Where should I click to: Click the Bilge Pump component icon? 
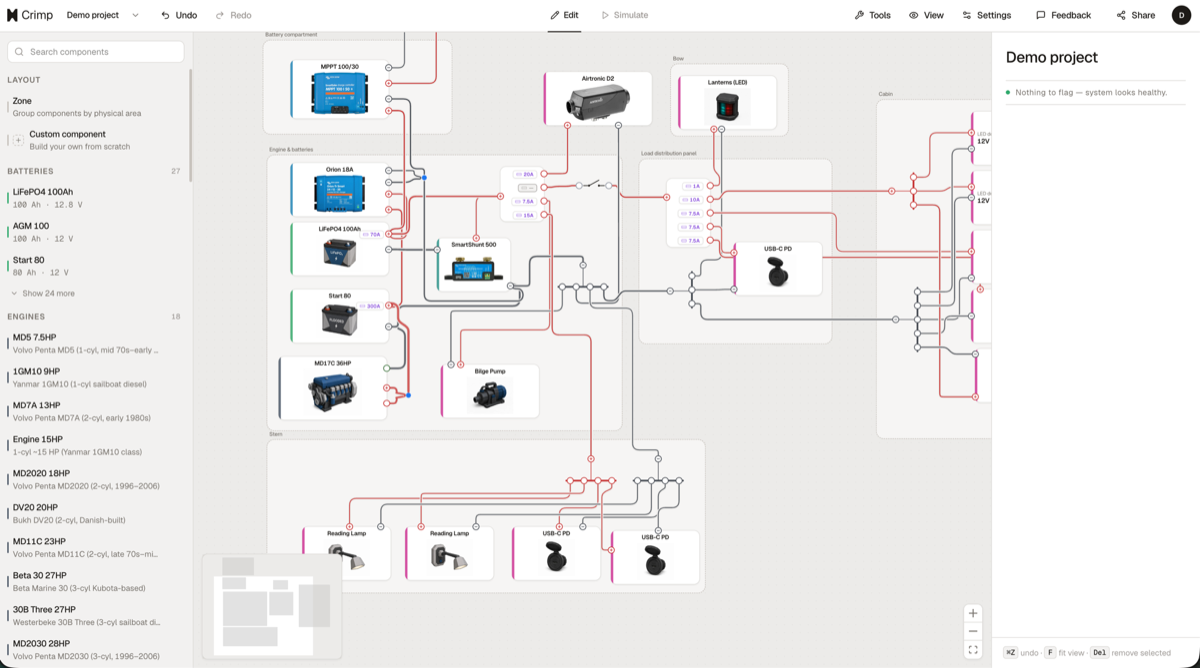click(490, 394)
